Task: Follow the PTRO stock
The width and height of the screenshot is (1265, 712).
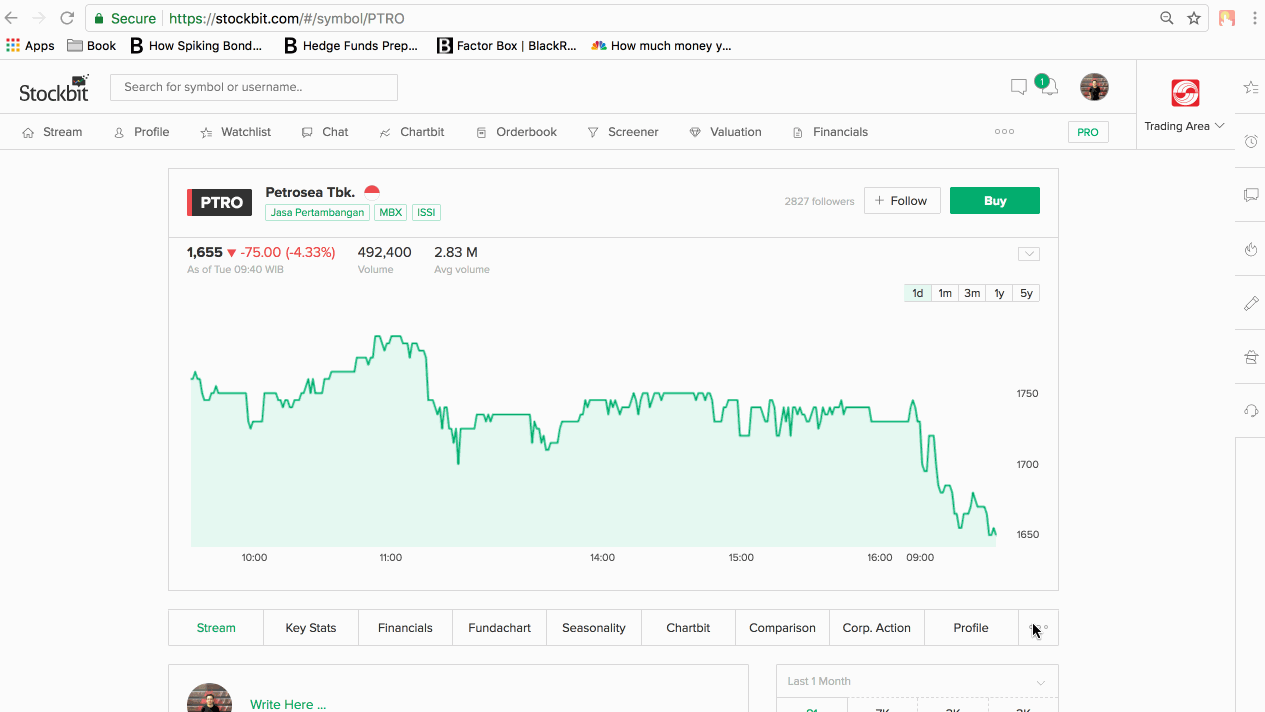Action: point(902,201)
